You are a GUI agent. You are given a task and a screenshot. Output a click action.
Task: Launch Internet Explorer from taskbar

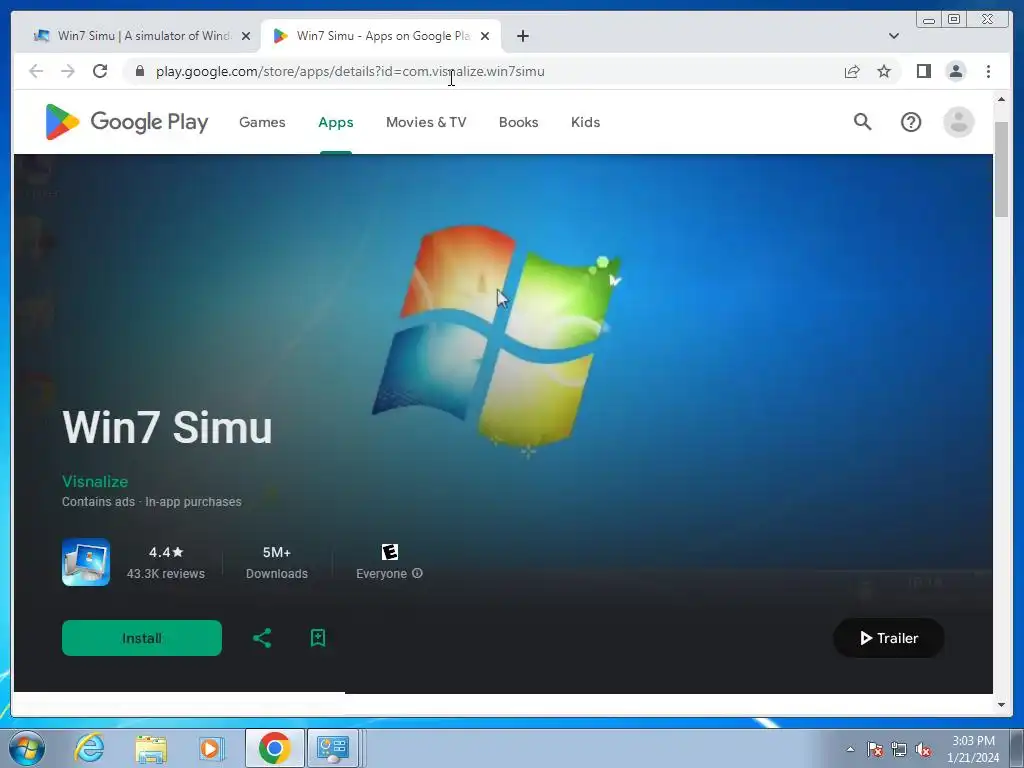89,748
